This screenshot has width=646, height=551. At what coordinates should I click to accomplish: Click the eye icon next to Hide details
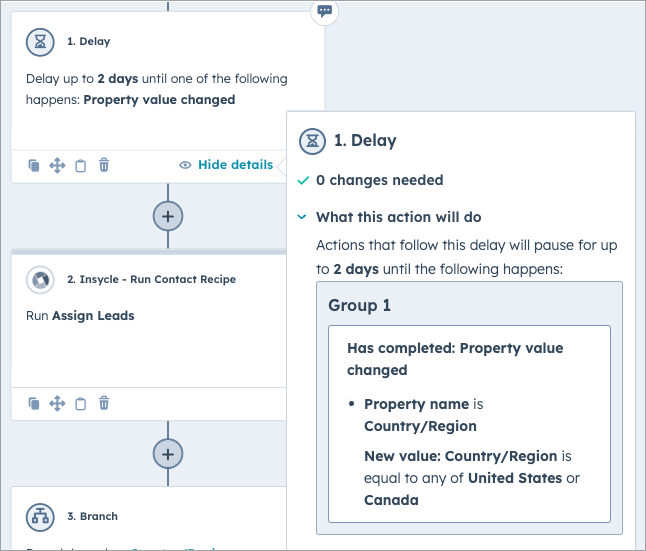click(x=185, y=165)
